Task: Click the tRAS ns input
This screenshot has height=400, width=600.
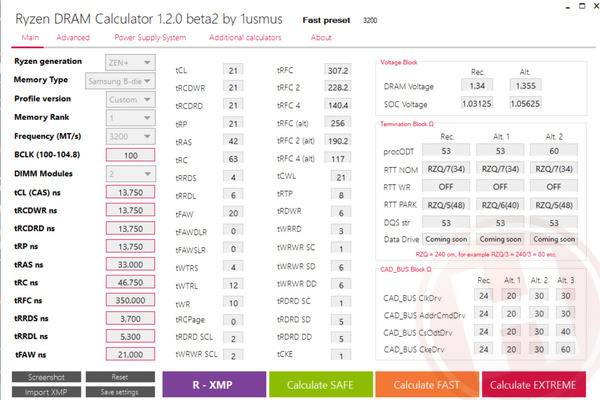Action: tap(130, 264)
